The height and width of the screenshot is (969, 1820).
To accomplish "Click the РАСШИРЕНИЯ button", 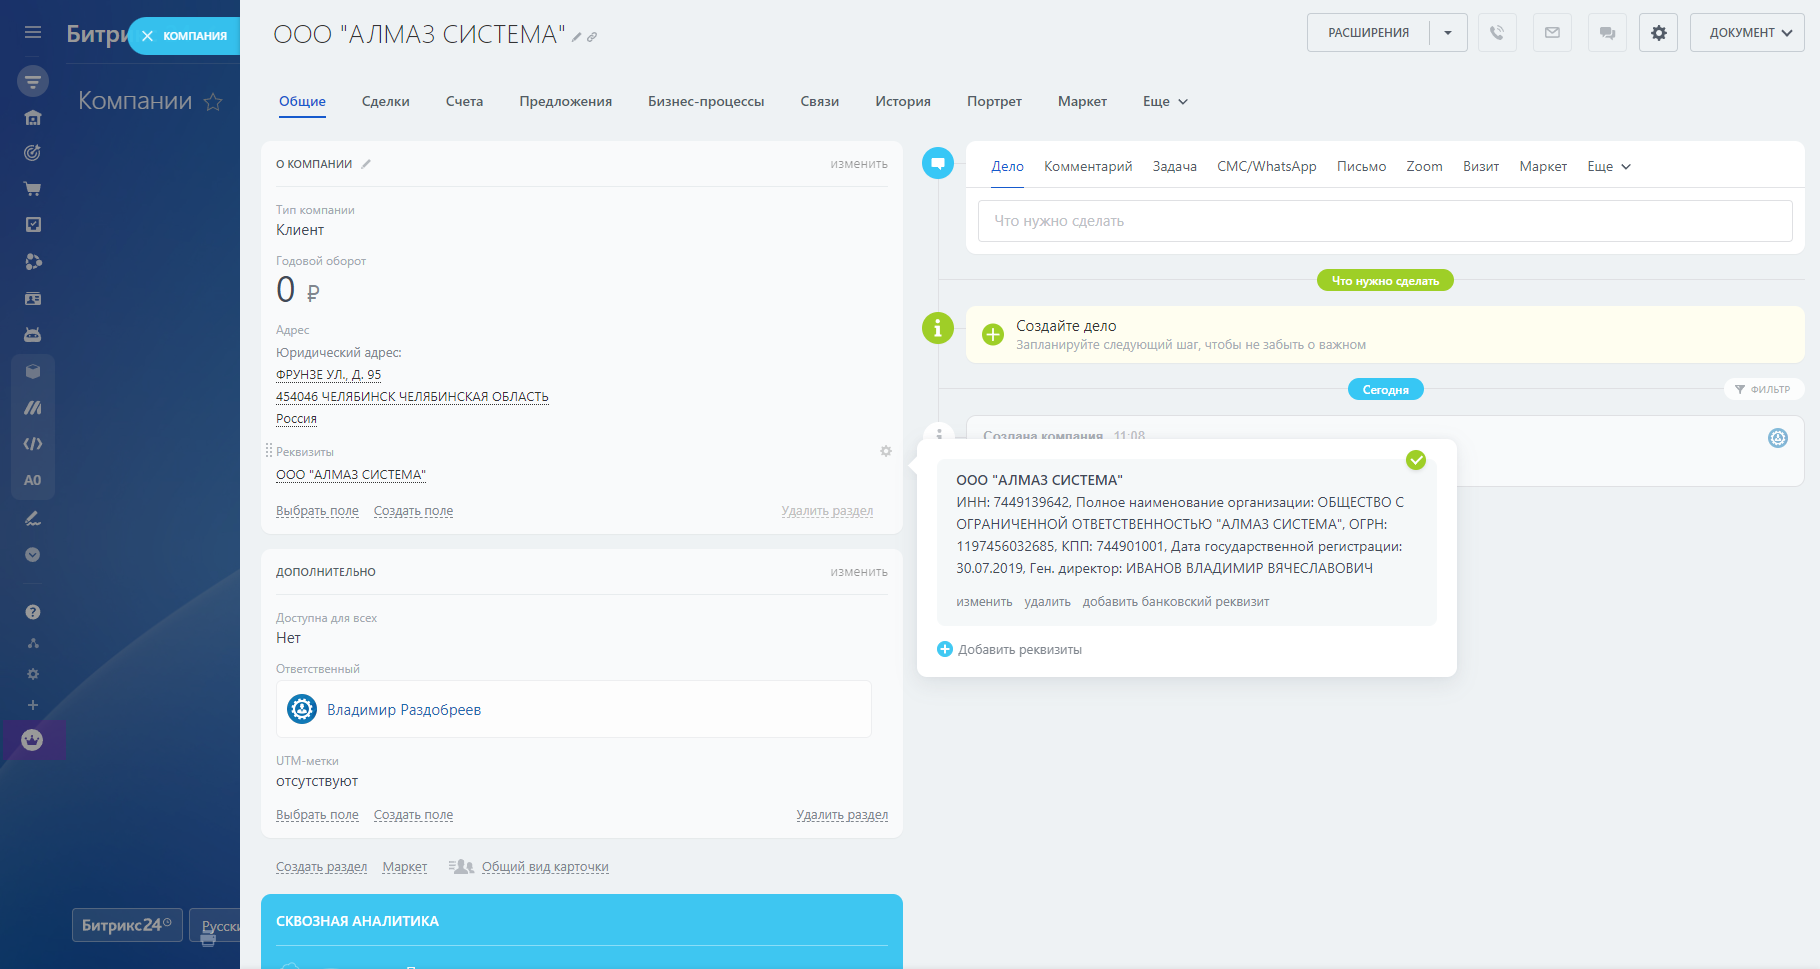I will coord(1368,33).
